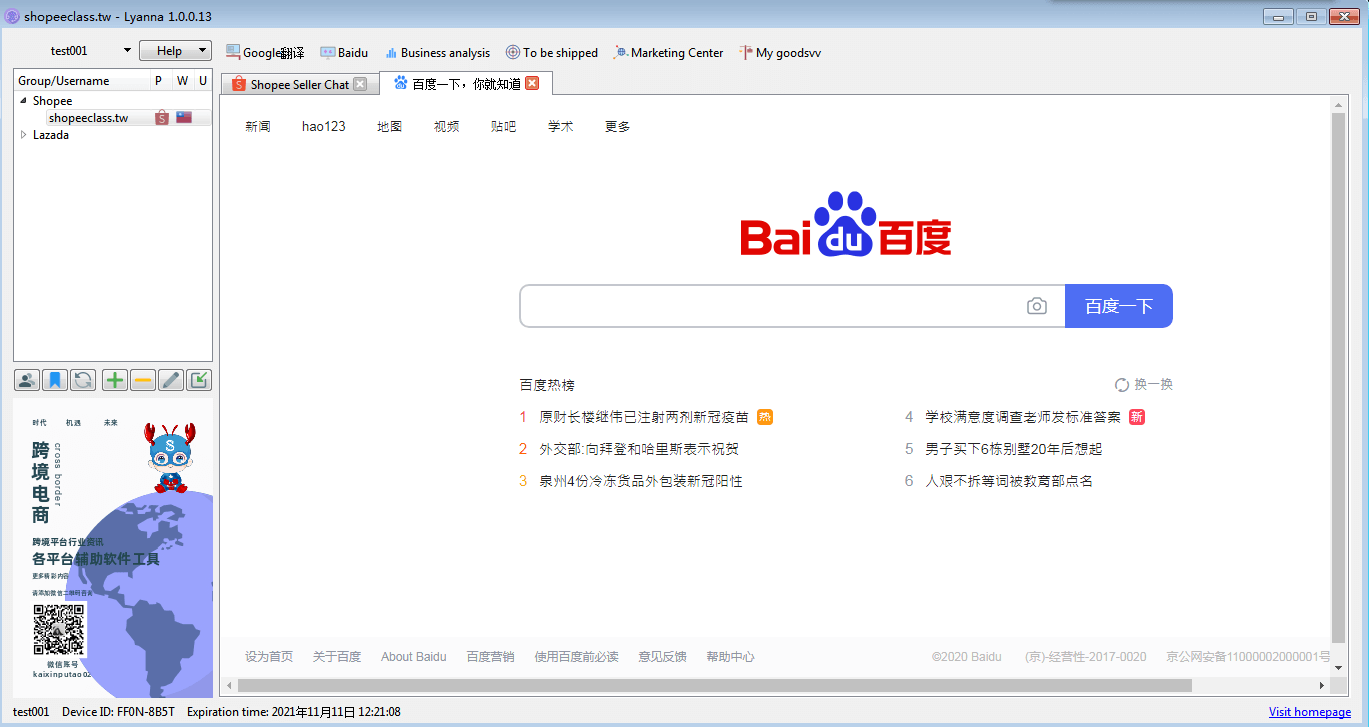1369x727 pixels.
Task: Click the Baidu camera image search icon
Action: point(1037,306)
